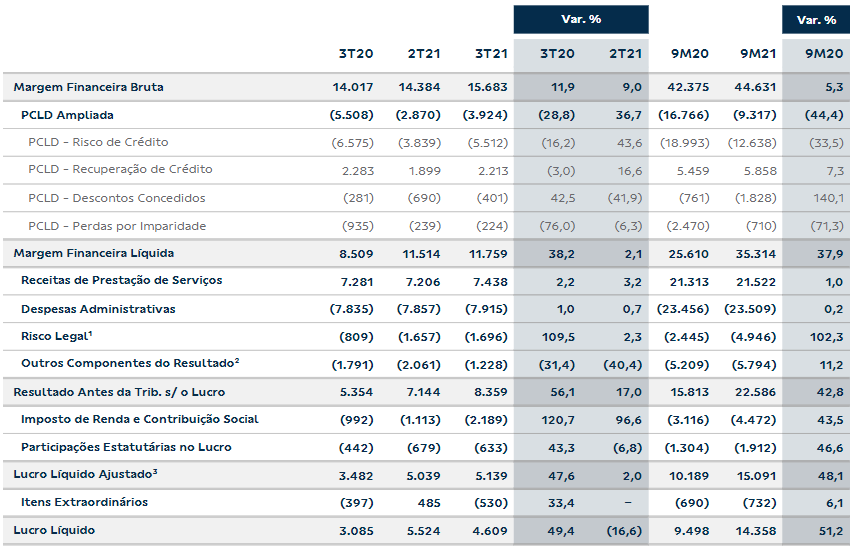This screenshot has height=546, width=850.
Task: Select PCLD - Perdas por Imparidade label
Action: click(117, 226)
